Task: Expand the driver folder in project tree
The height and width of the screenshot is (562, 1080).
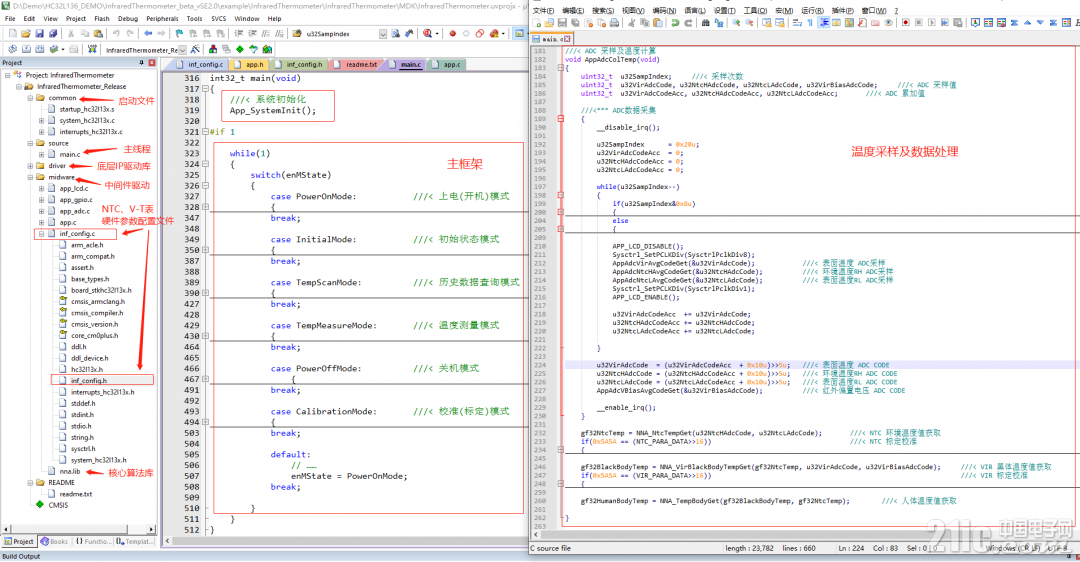Action: point(30,166)
